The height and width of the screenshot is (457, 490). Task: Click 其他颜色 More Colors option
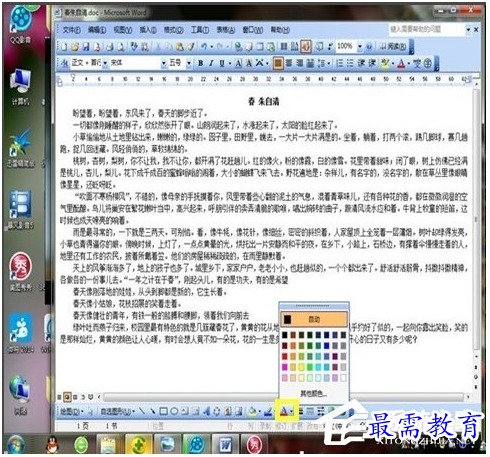pyautogui.click(x=313, y=394)
